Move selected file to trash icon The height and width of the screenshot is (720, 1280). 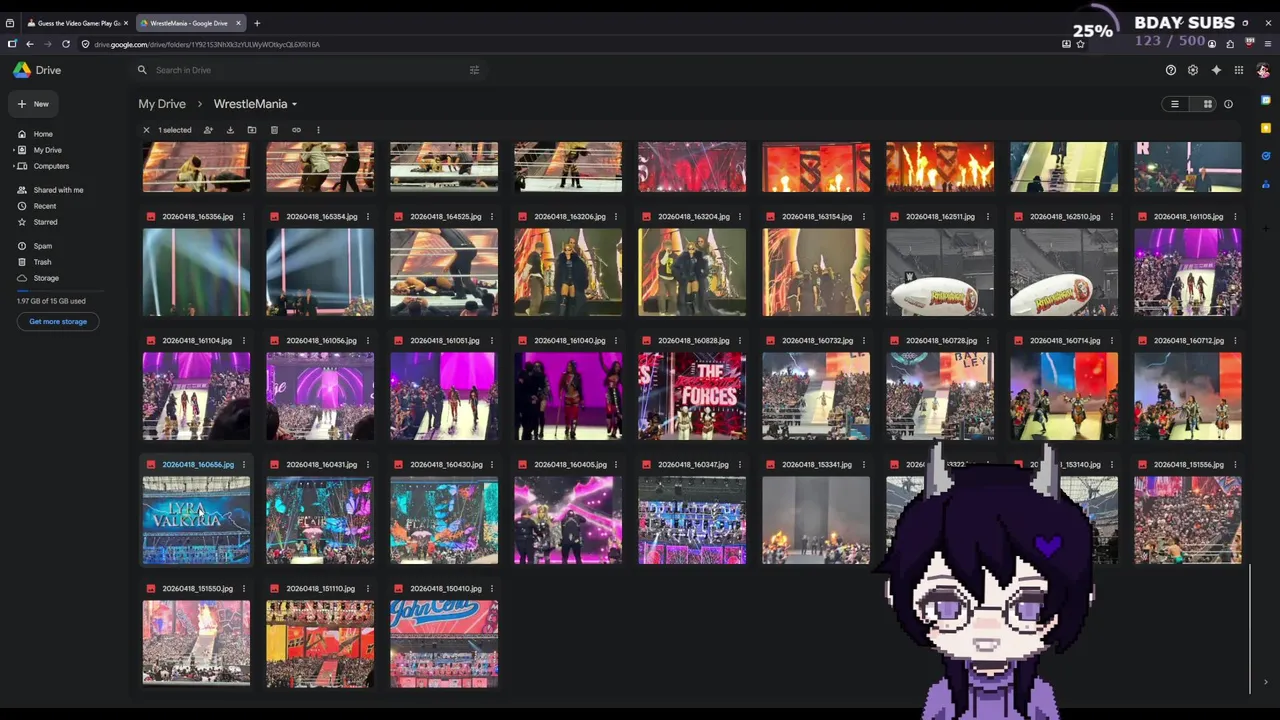(274, 130)
